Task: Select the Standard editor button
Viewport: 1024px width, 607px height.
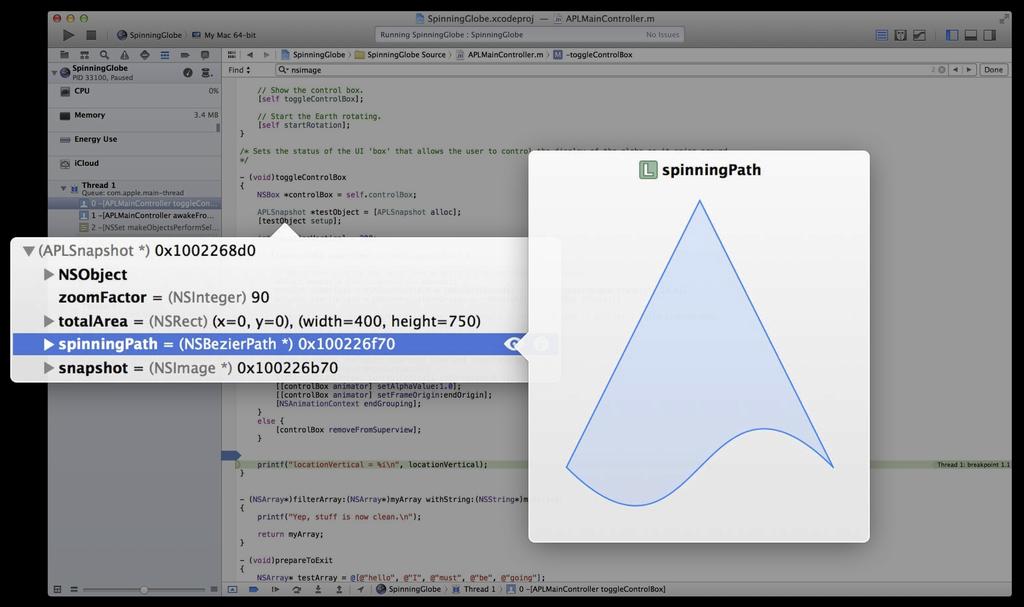Action: coord(882,35)
